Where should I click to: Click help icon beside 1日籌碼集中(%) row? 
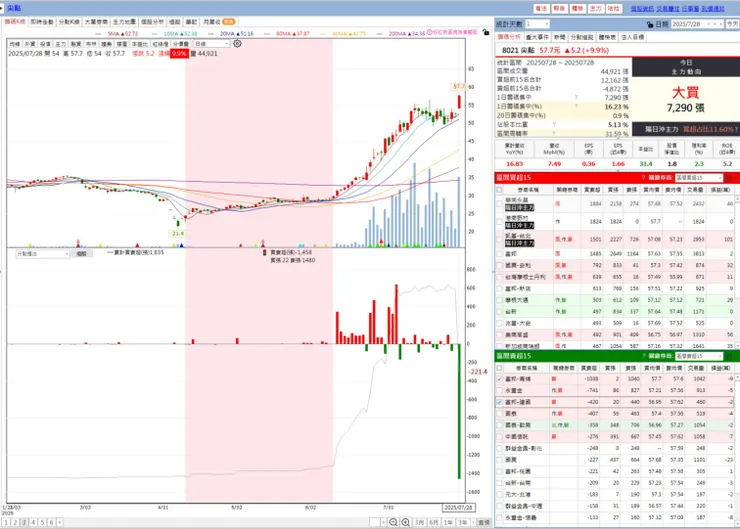(x=576, y=107)
